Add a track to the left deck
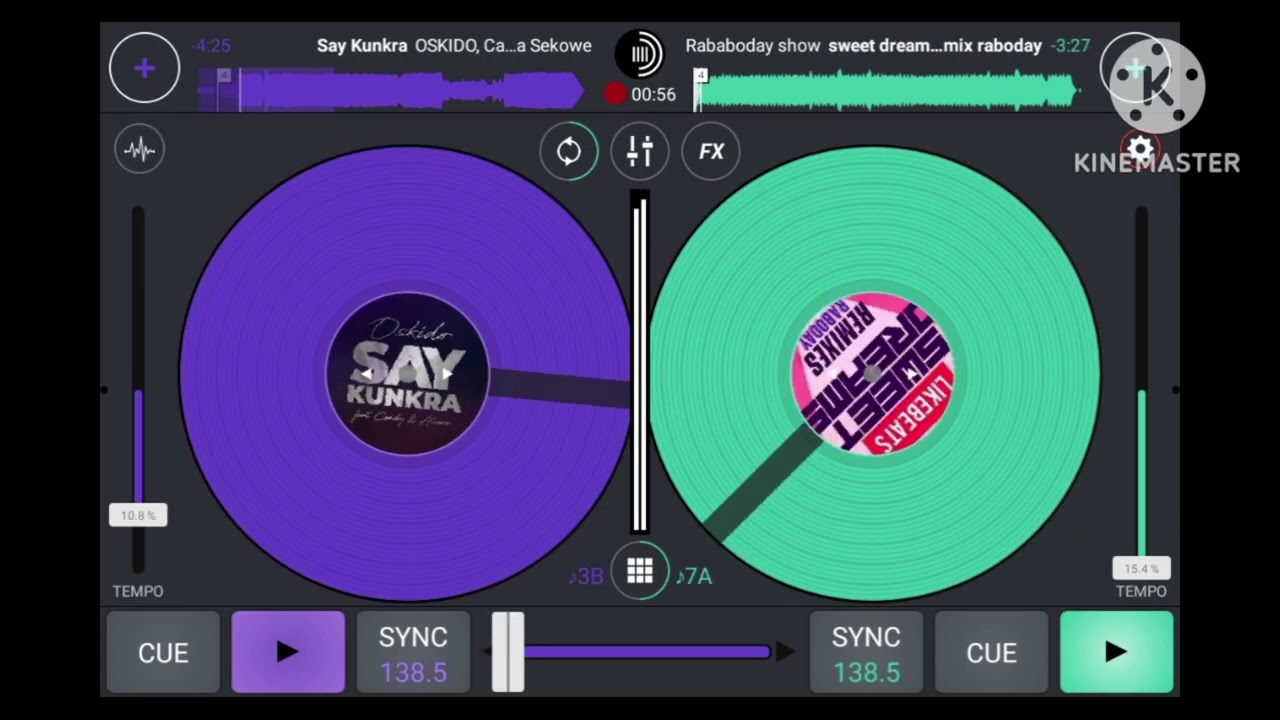 (145, 68)
